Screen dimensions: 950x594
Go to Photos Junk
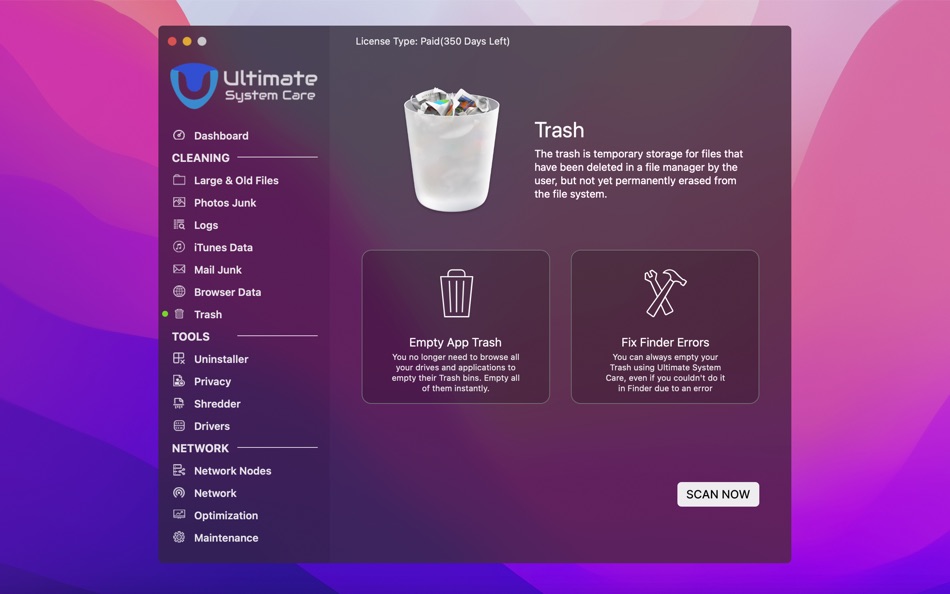[225, 203]
